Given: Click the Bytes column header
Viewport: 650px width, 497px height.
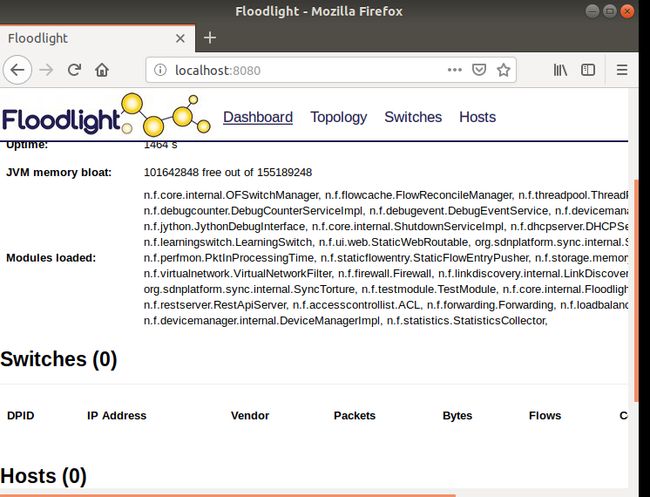Looking at the screenshot, I should (x=457, y=415).
